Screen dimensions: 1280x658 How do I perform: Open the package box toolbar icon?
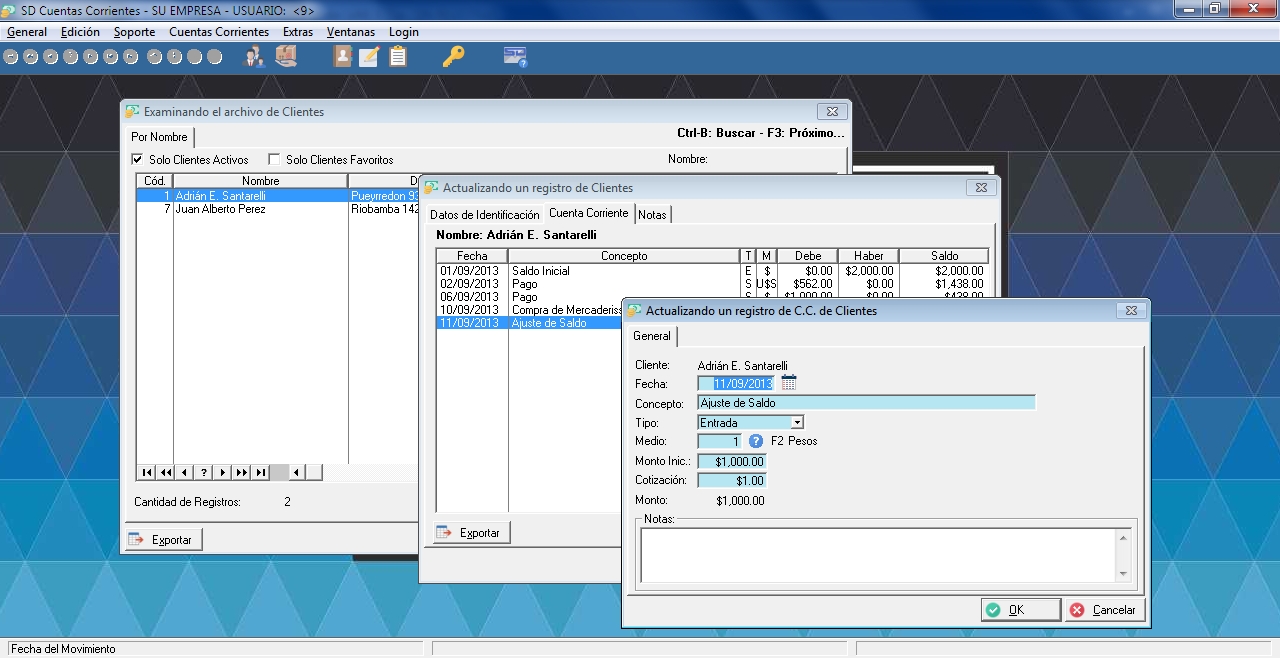tap(286, 57)
